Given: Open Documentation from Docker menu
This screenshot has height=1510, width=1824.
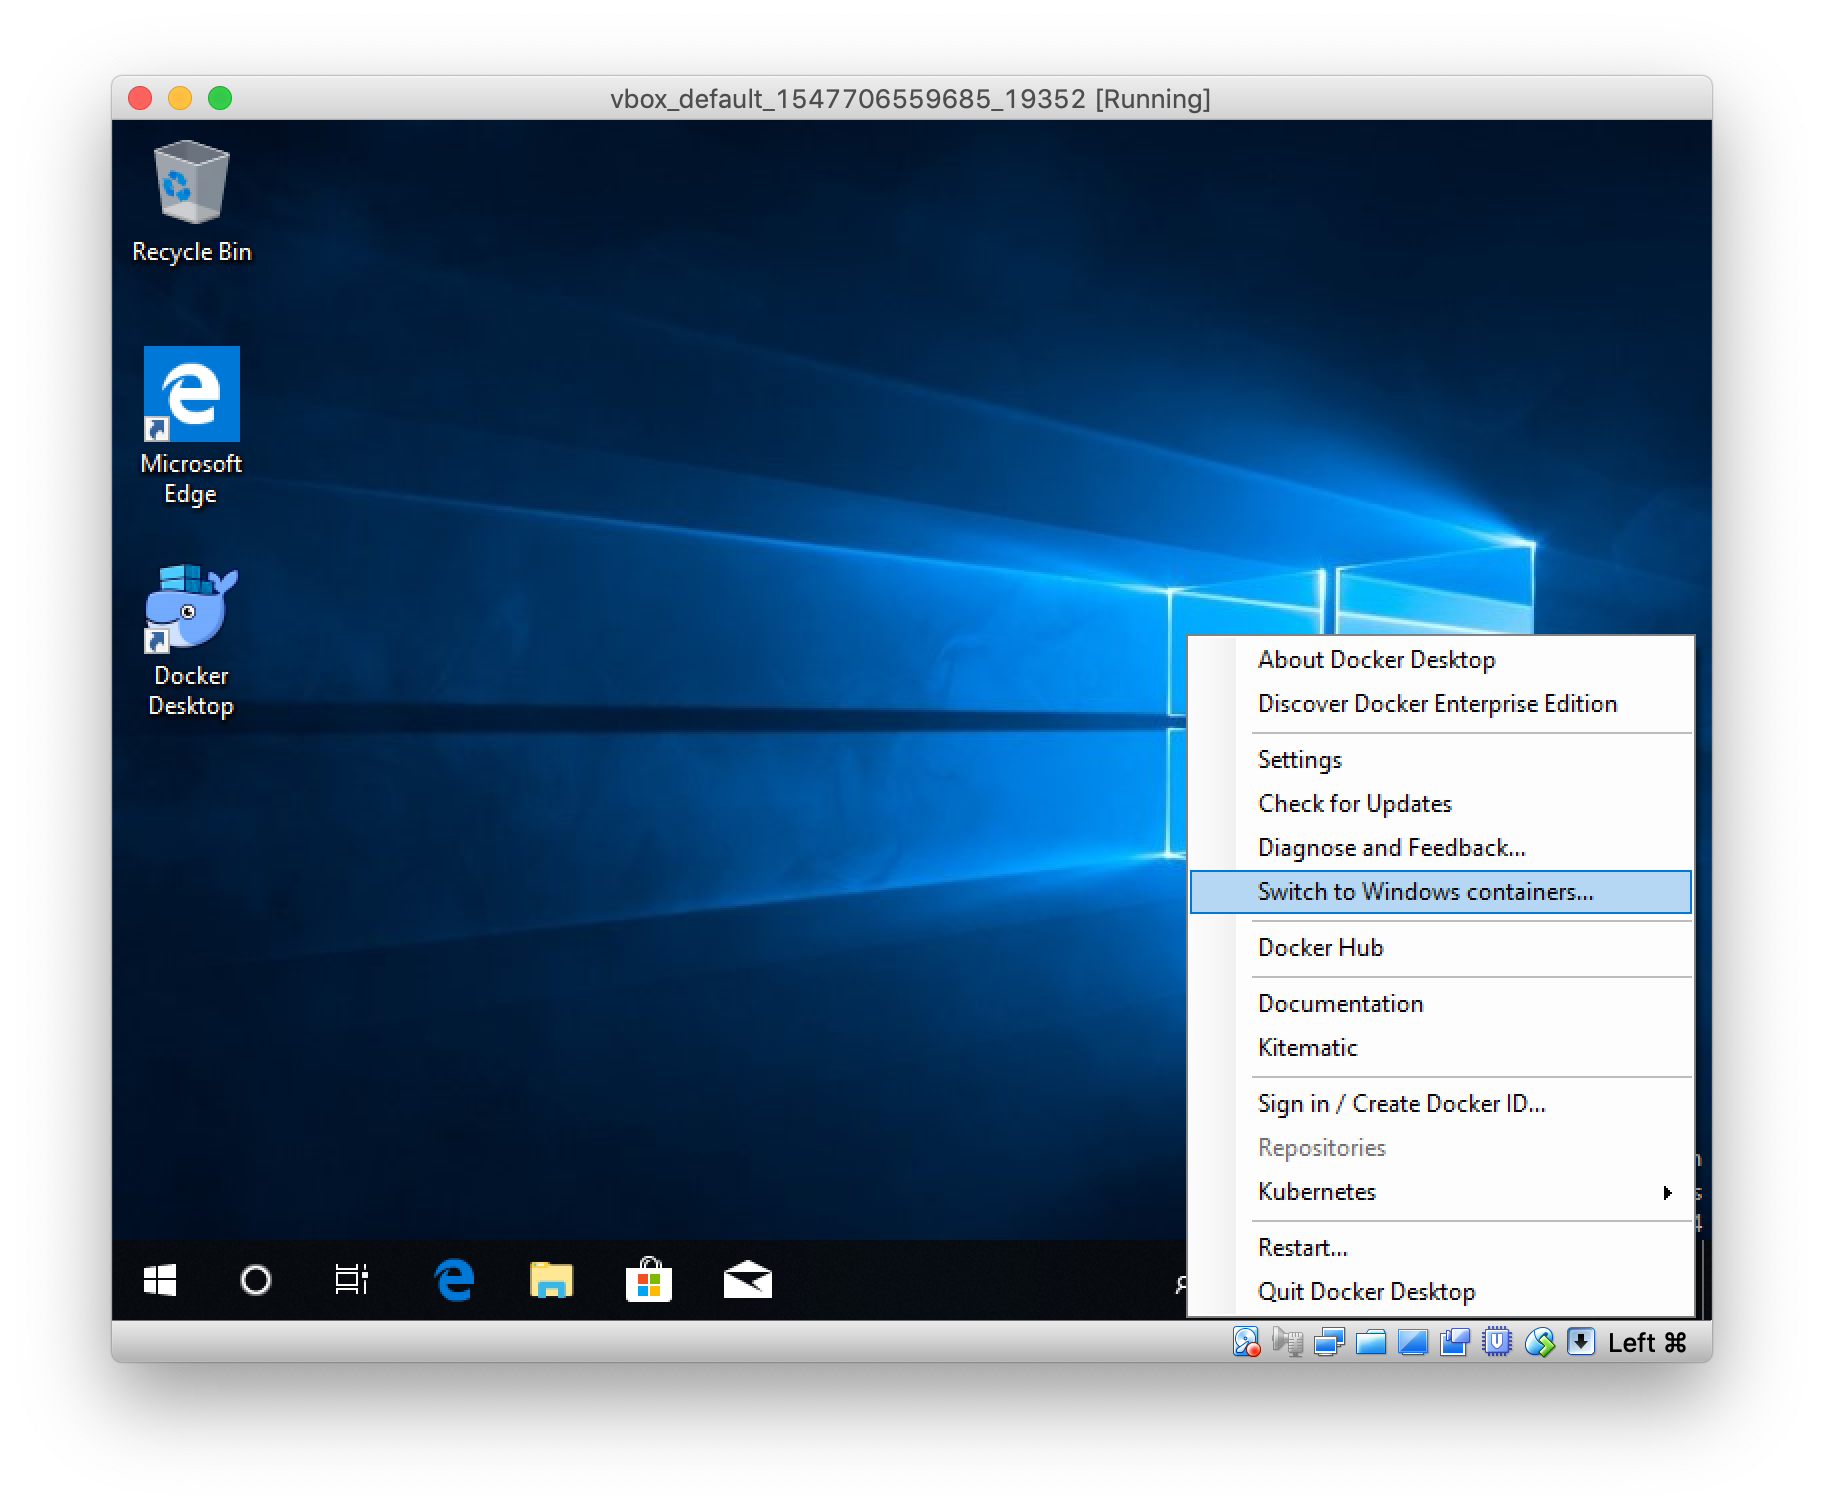Looking at the screenshot, I should tap(1340, 1004).
